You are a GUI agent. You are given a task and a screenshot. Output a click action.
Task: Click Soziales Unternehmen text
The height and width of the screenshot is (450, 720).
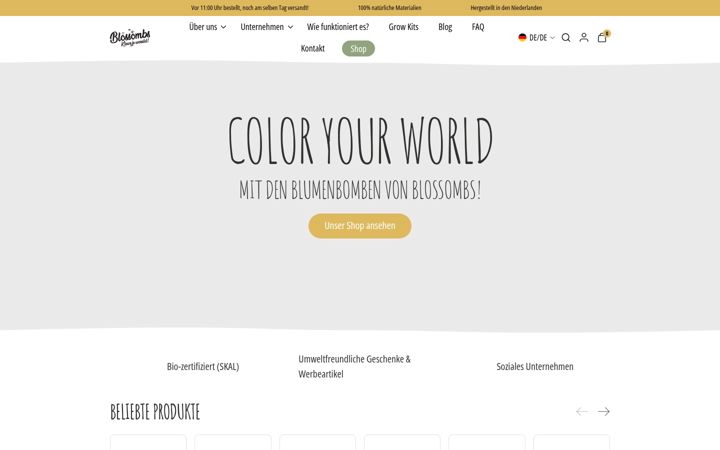[x=535, y=366]
